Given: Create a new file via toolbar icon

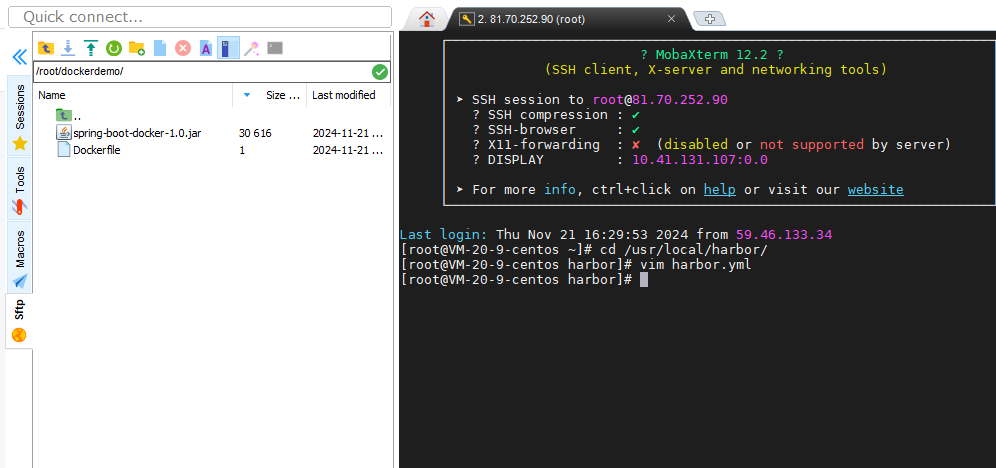Looking at the screenshot, I should (x=160, y=48).
